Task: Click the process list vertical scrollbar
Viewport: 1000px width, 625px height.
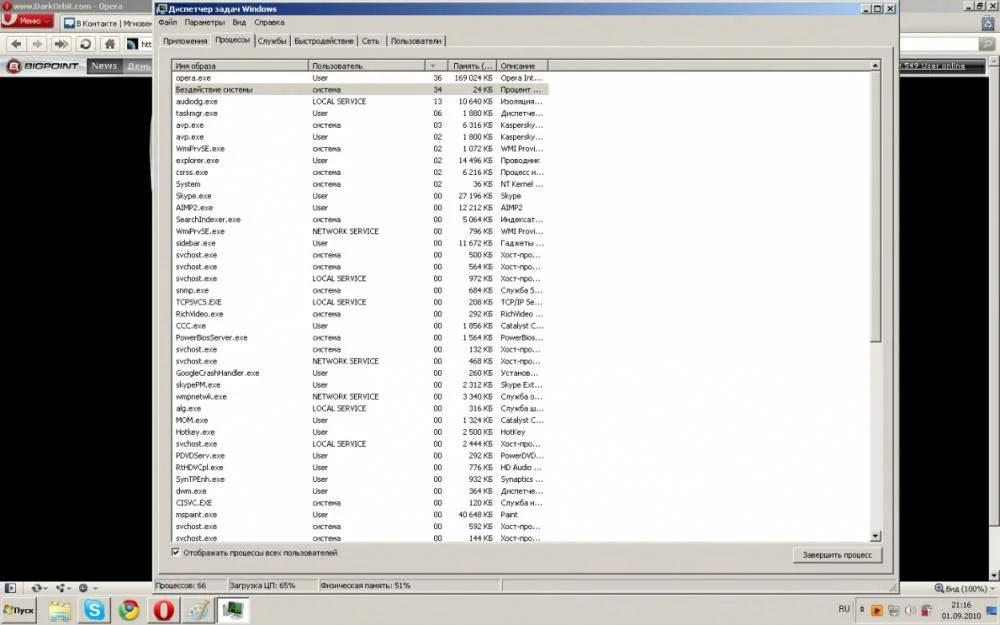Action: click(876, 200)
